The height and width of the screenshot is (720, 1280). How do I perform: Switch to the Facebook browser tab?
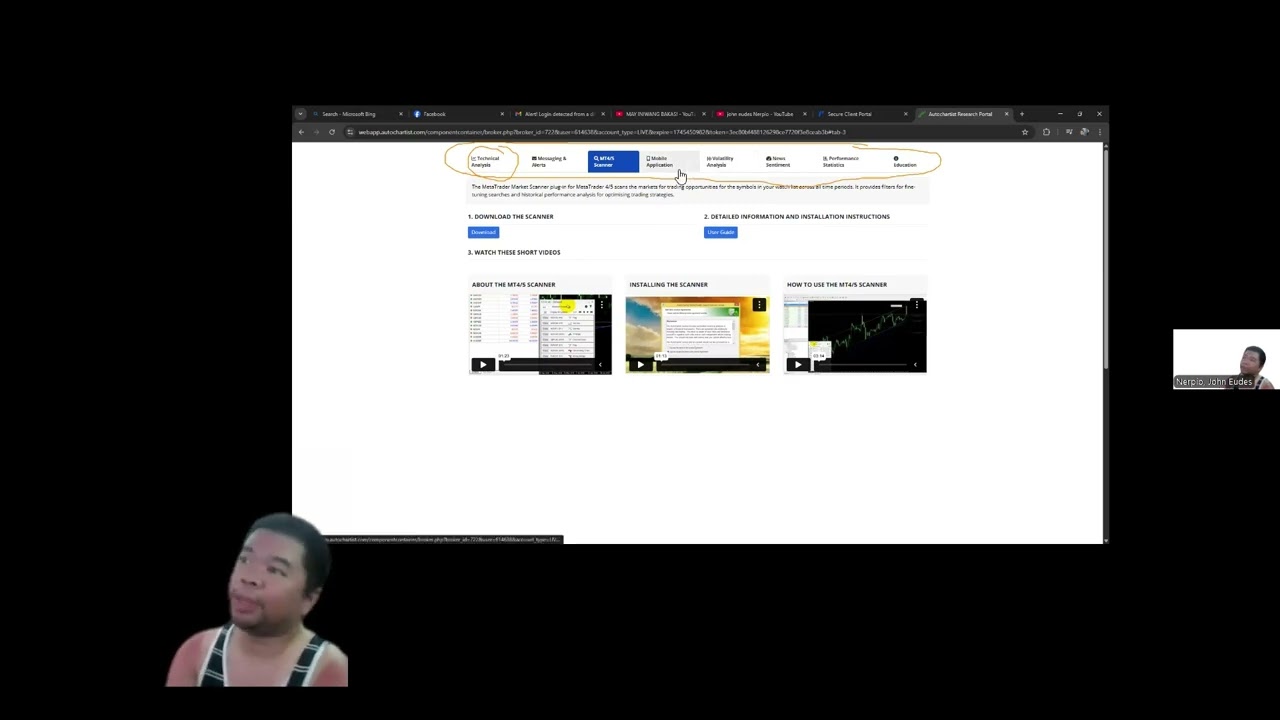(455, 114)
